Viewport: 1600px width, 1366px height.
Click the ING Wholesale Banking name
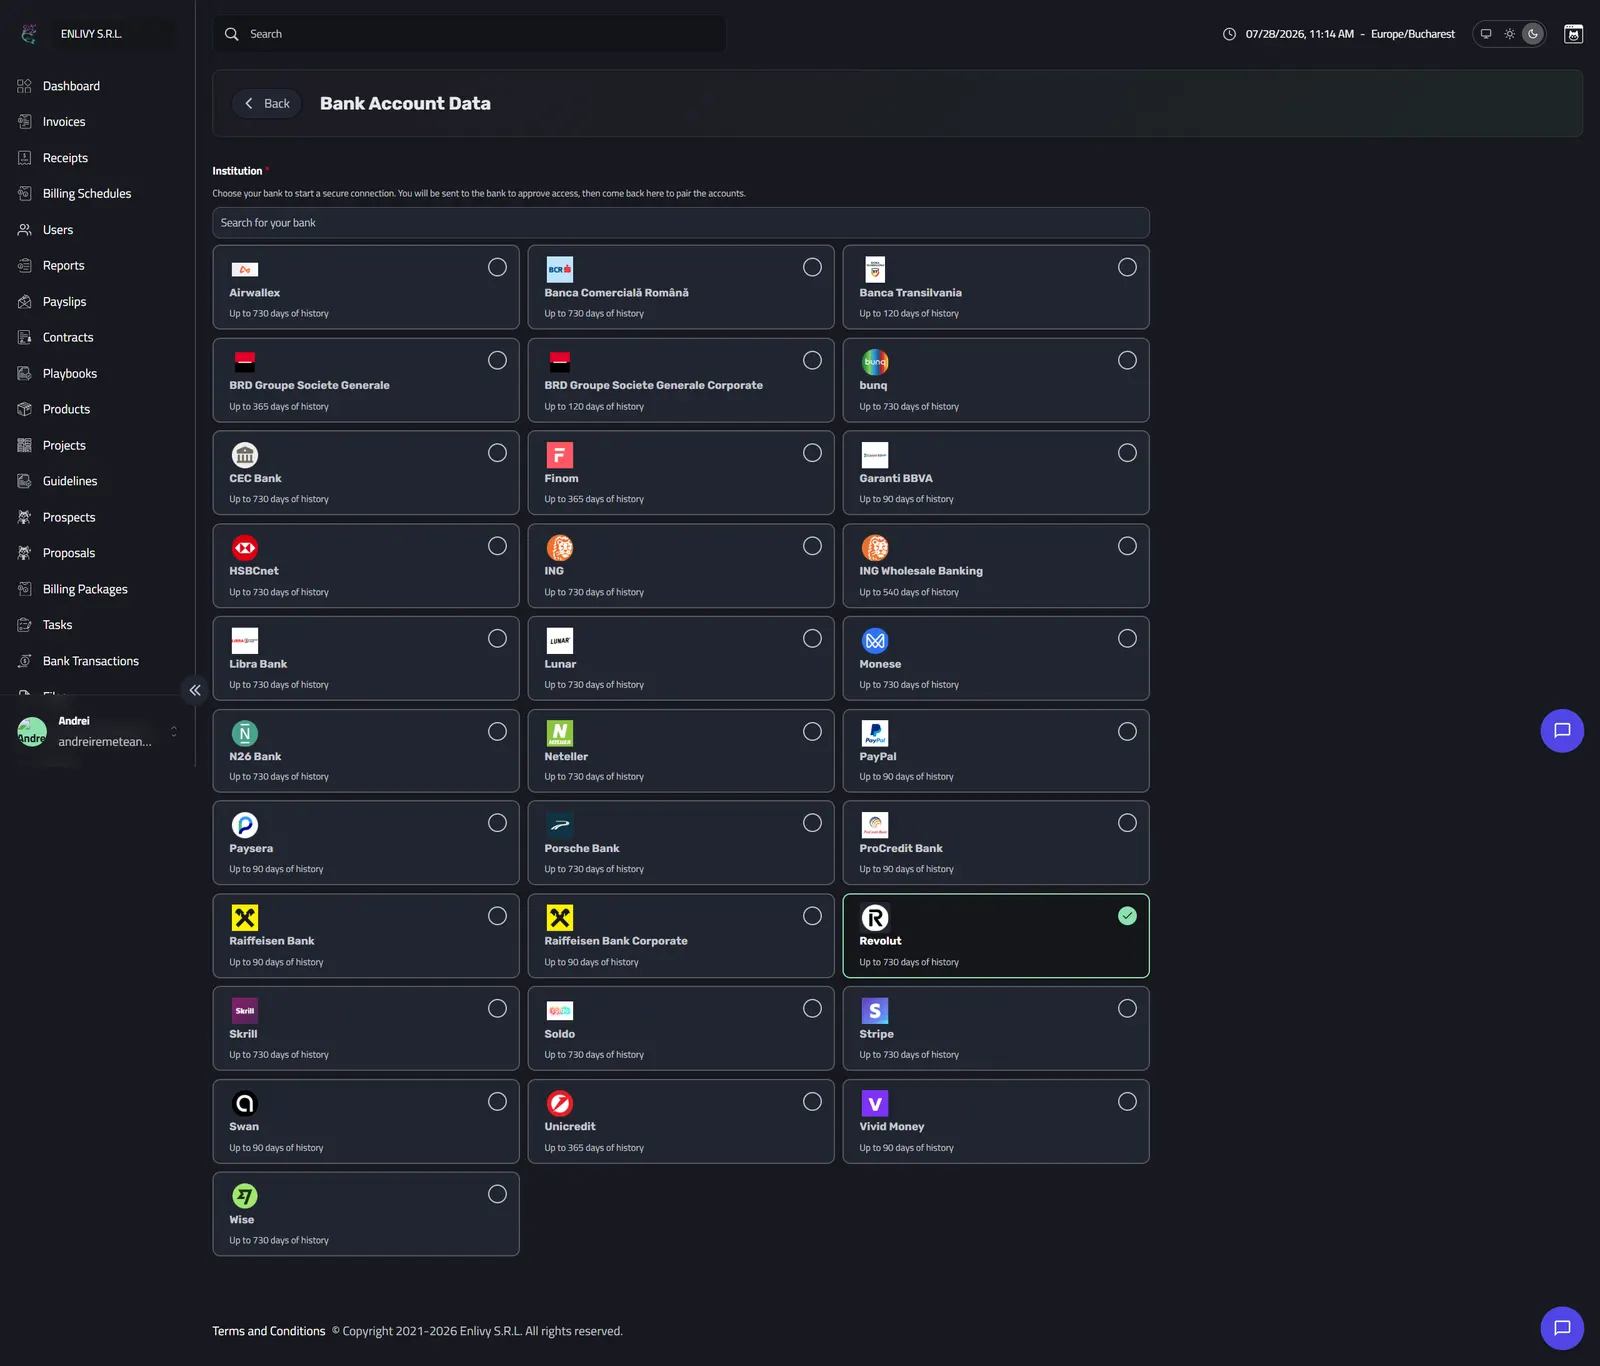921,571
